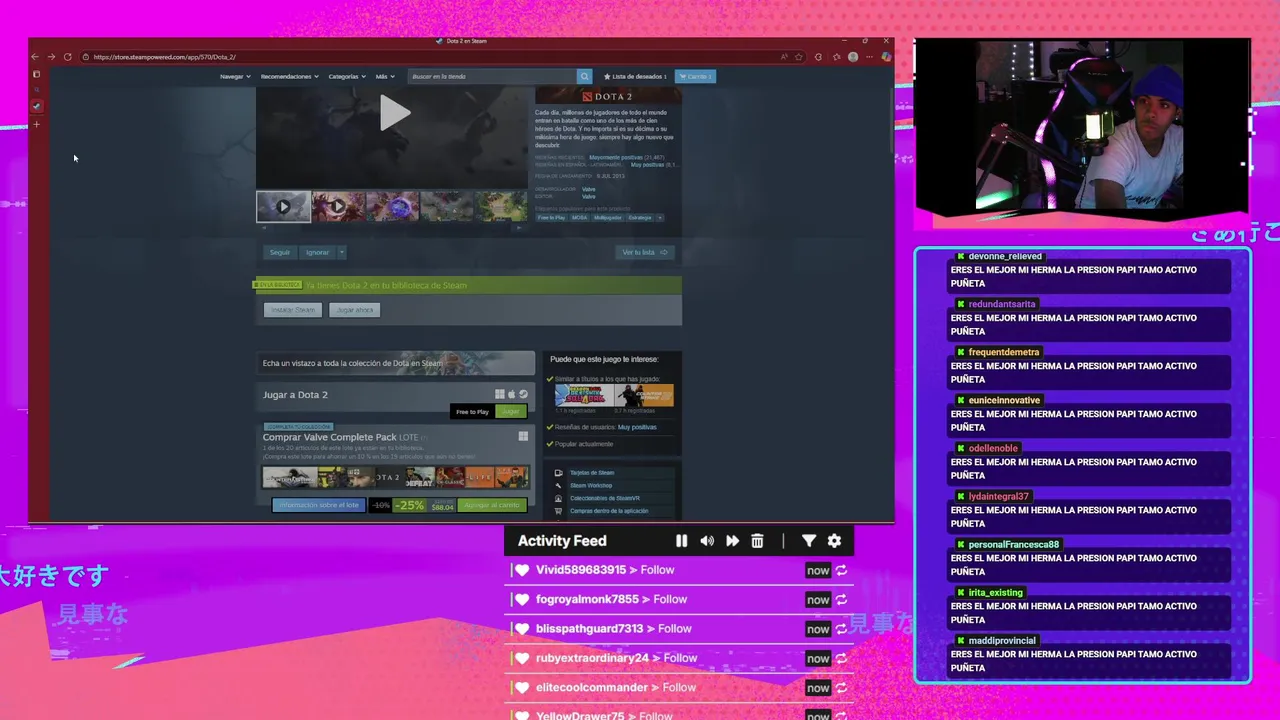Click Agregar al carrito for Valve Complete Pack
Image resolution: width=1280 pixels, height=720 pixels.
pyautogui.click(x=492, y=505)
